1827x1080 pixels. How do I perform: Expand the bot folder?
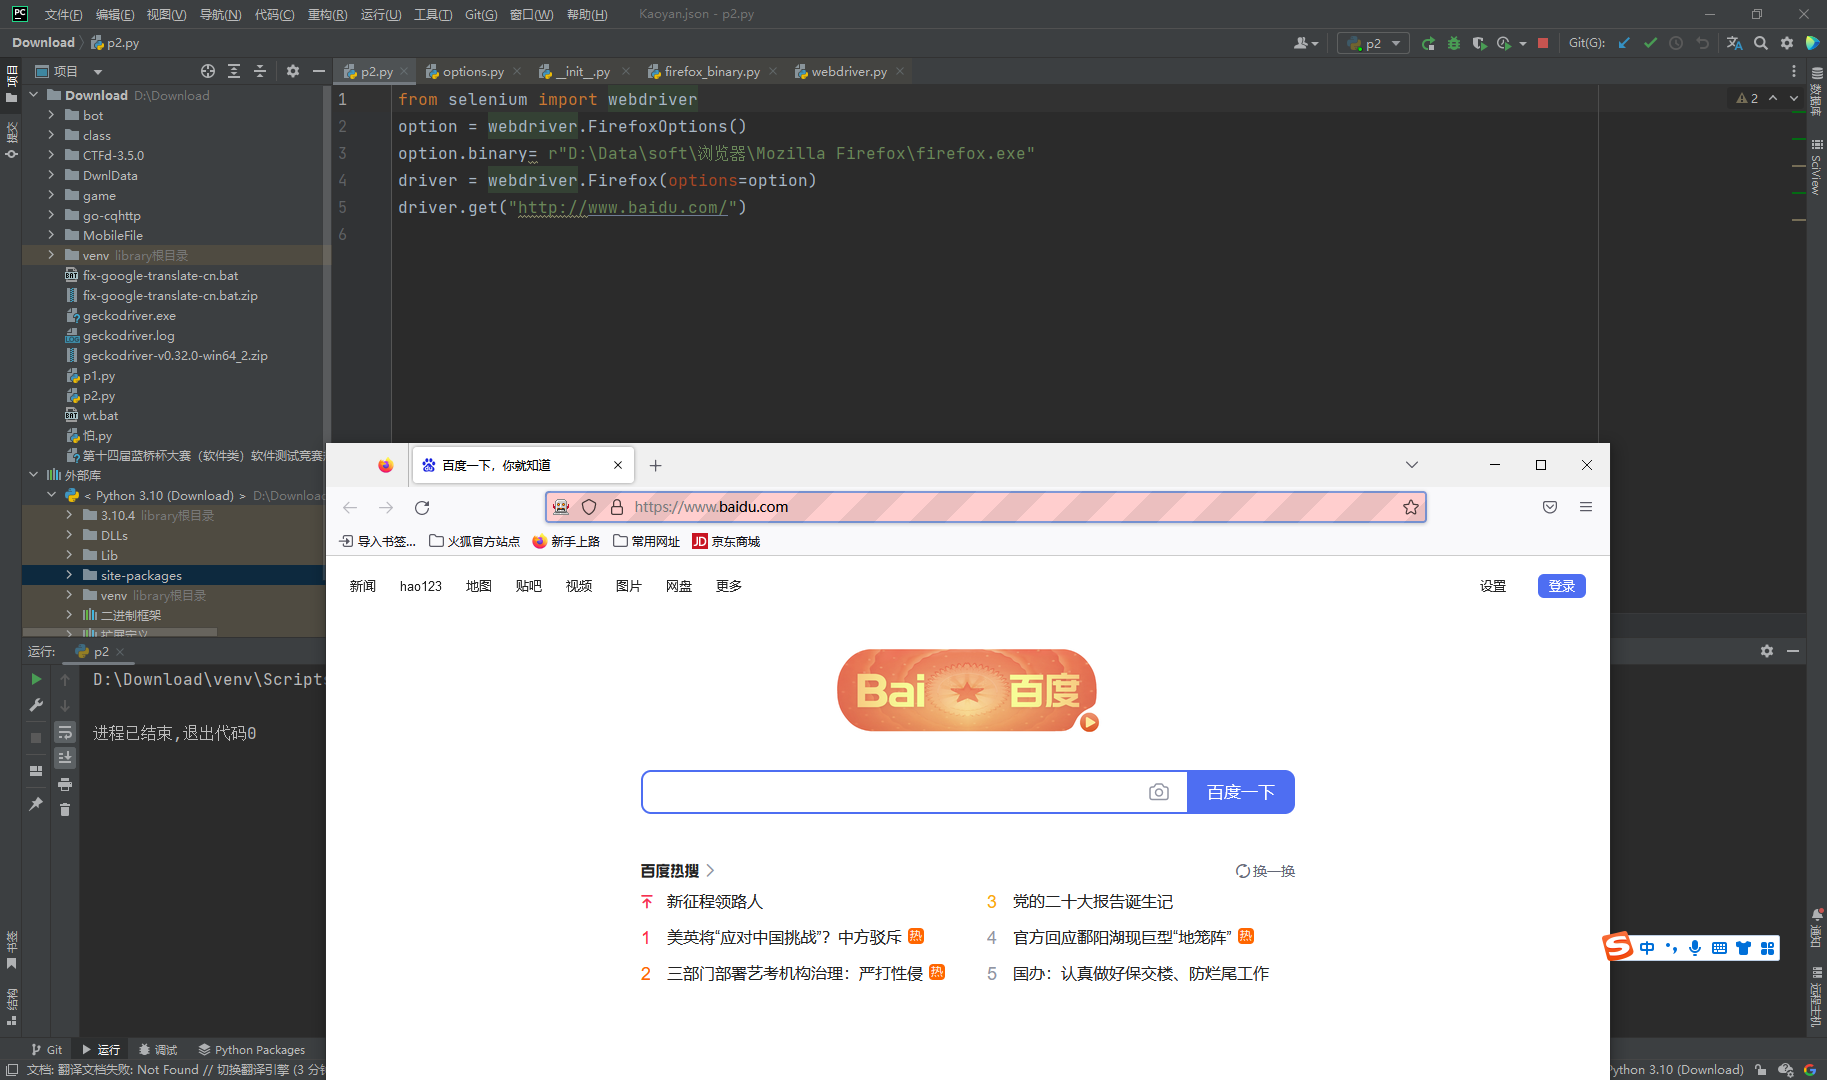pos(51,115)
